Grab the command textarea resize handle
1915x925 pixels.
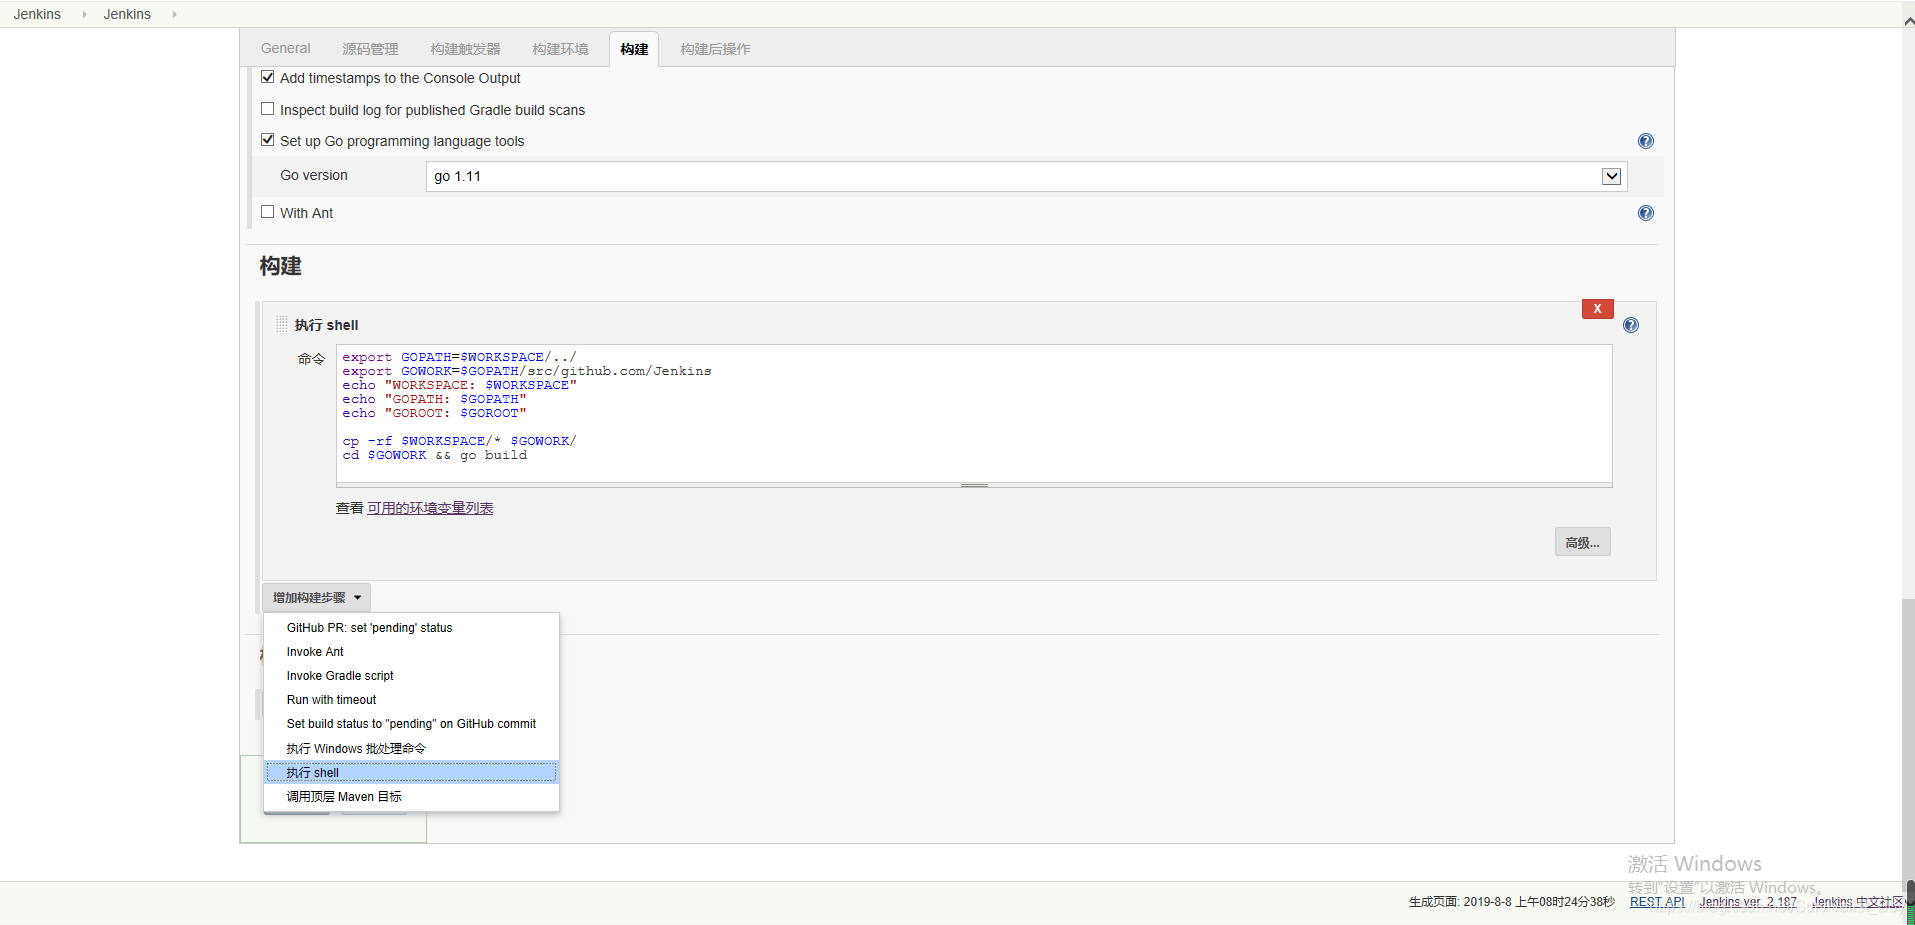974,485
